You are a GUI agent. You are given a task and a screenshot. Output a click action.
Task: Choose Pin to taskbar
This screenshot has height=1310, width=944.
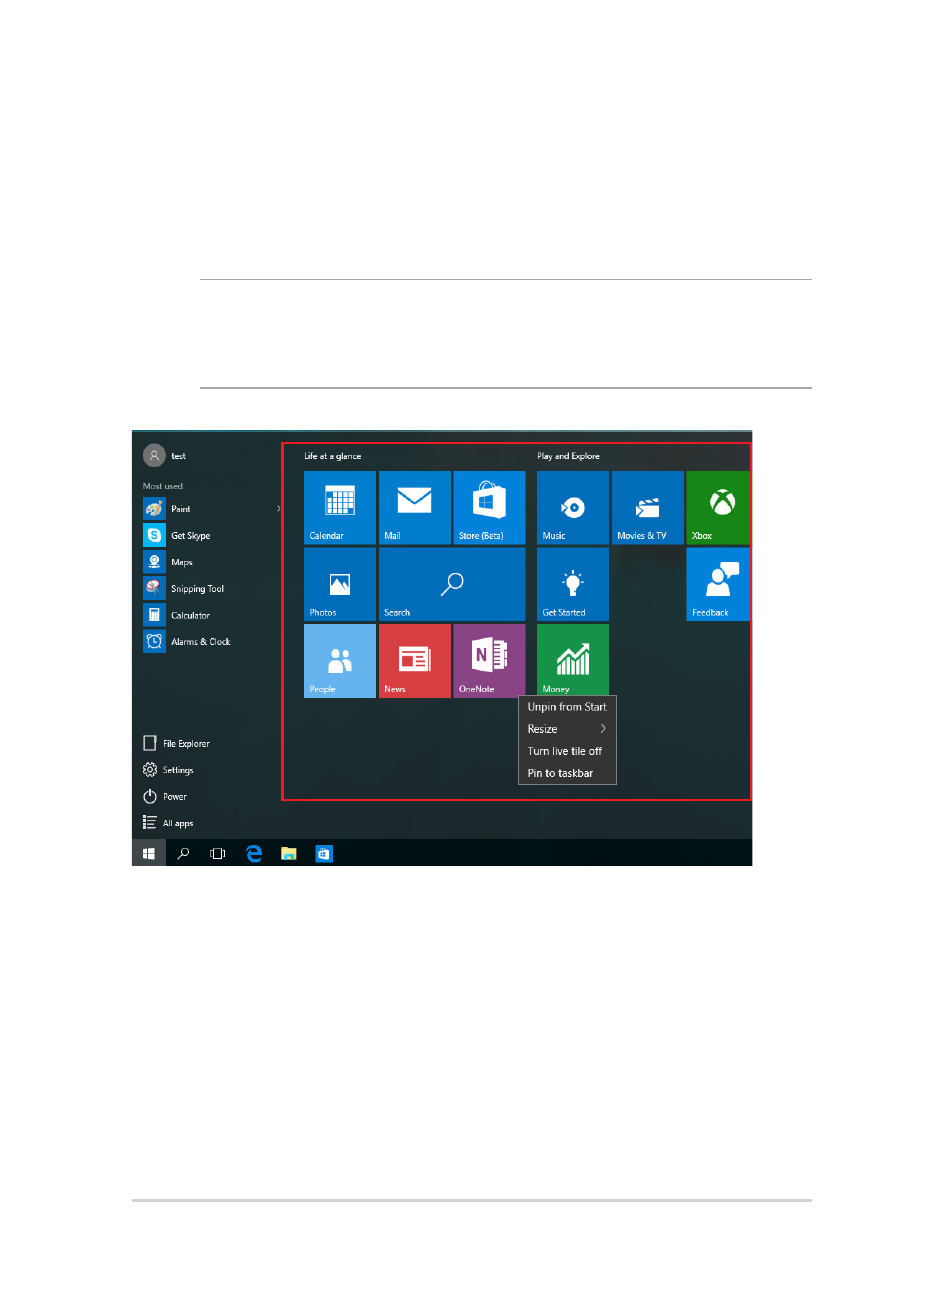tap(567, 773)
